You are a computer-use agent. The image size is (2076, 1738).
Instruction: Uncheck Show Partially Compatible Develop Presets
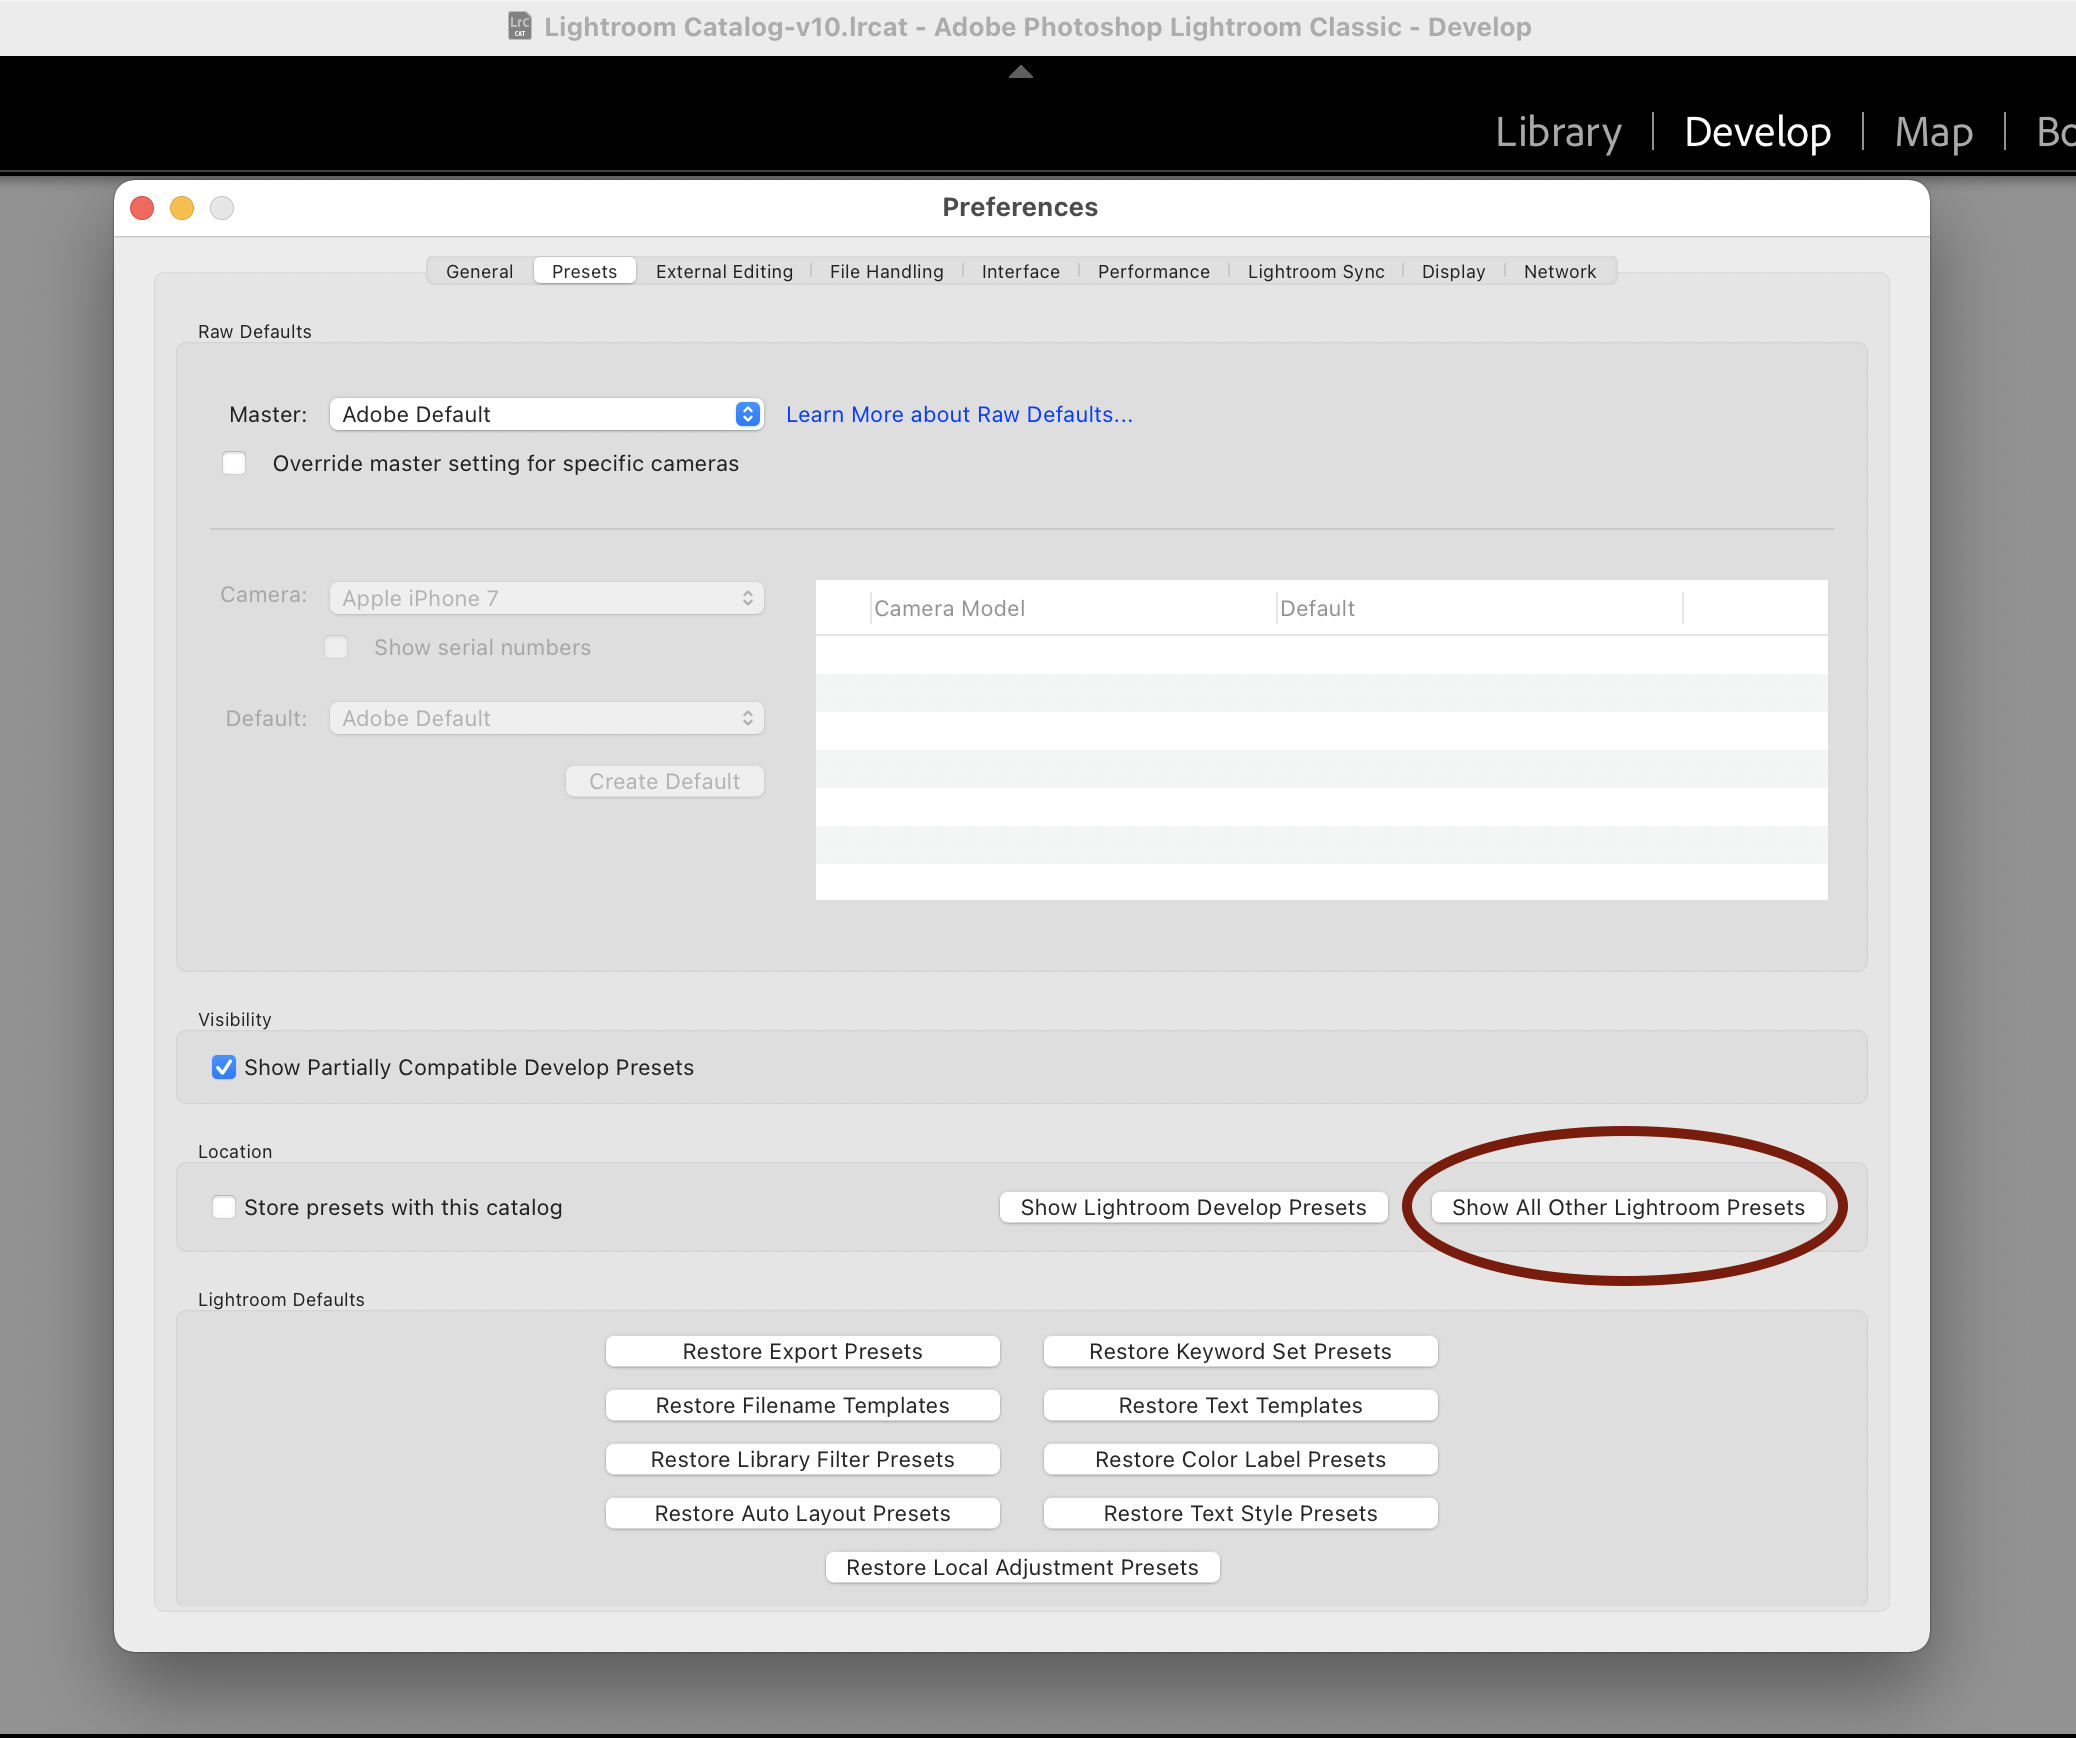pos(224,1067)
